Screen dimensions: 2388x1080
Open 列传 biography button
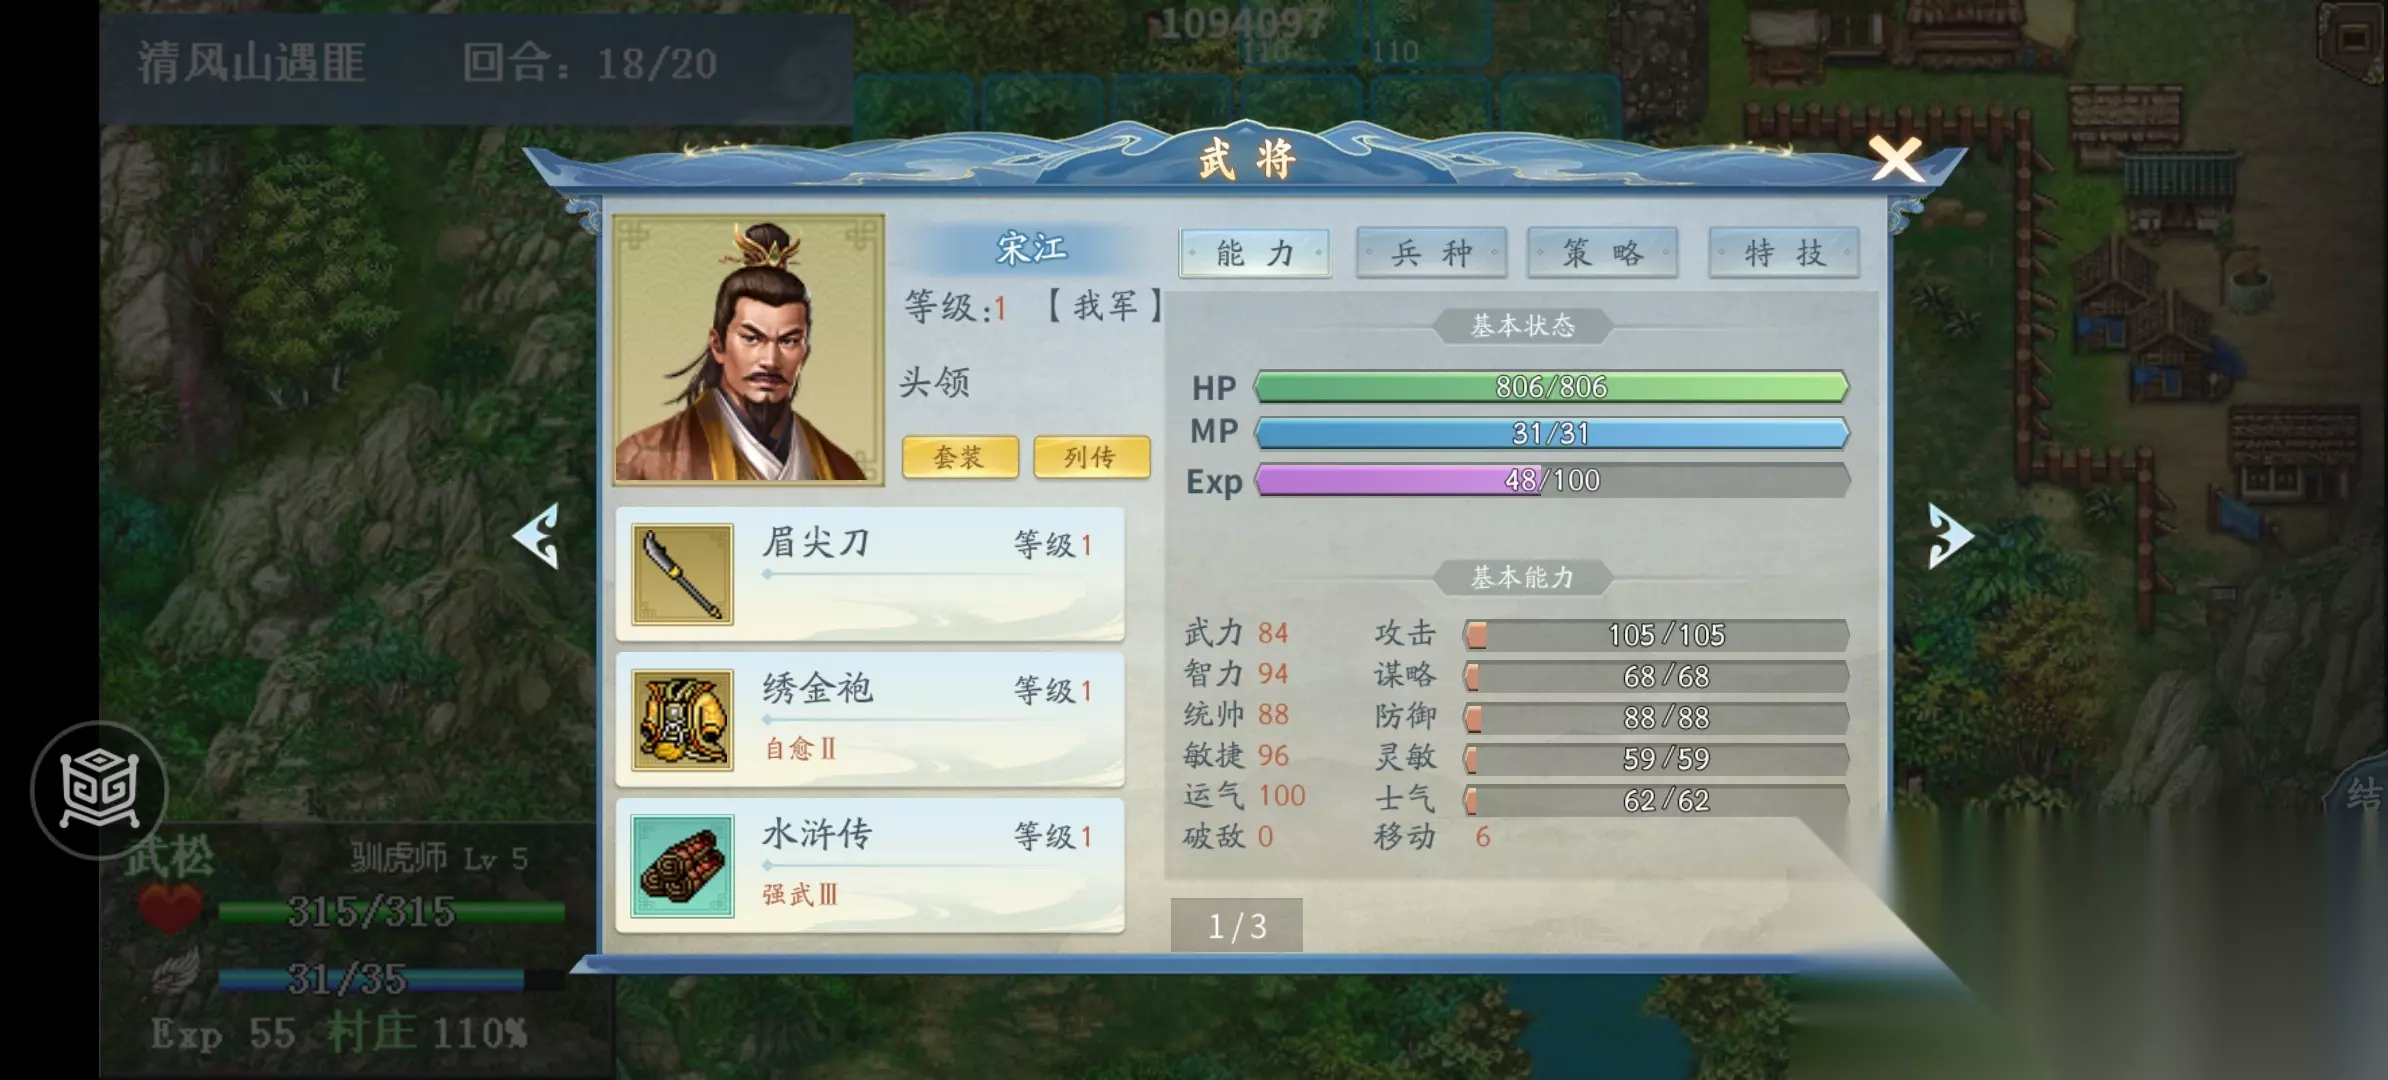(x=1091, y=457)
